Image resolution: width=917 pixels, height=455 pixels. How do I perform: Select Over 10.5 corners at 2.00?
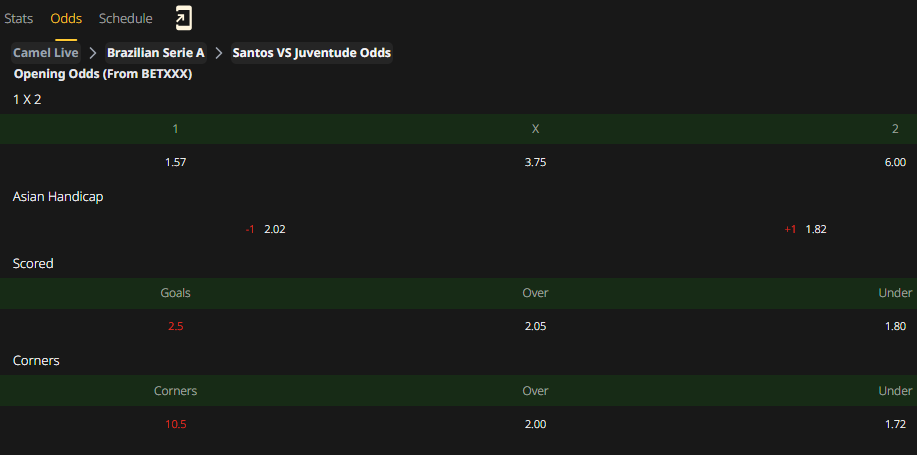(535, 424)
